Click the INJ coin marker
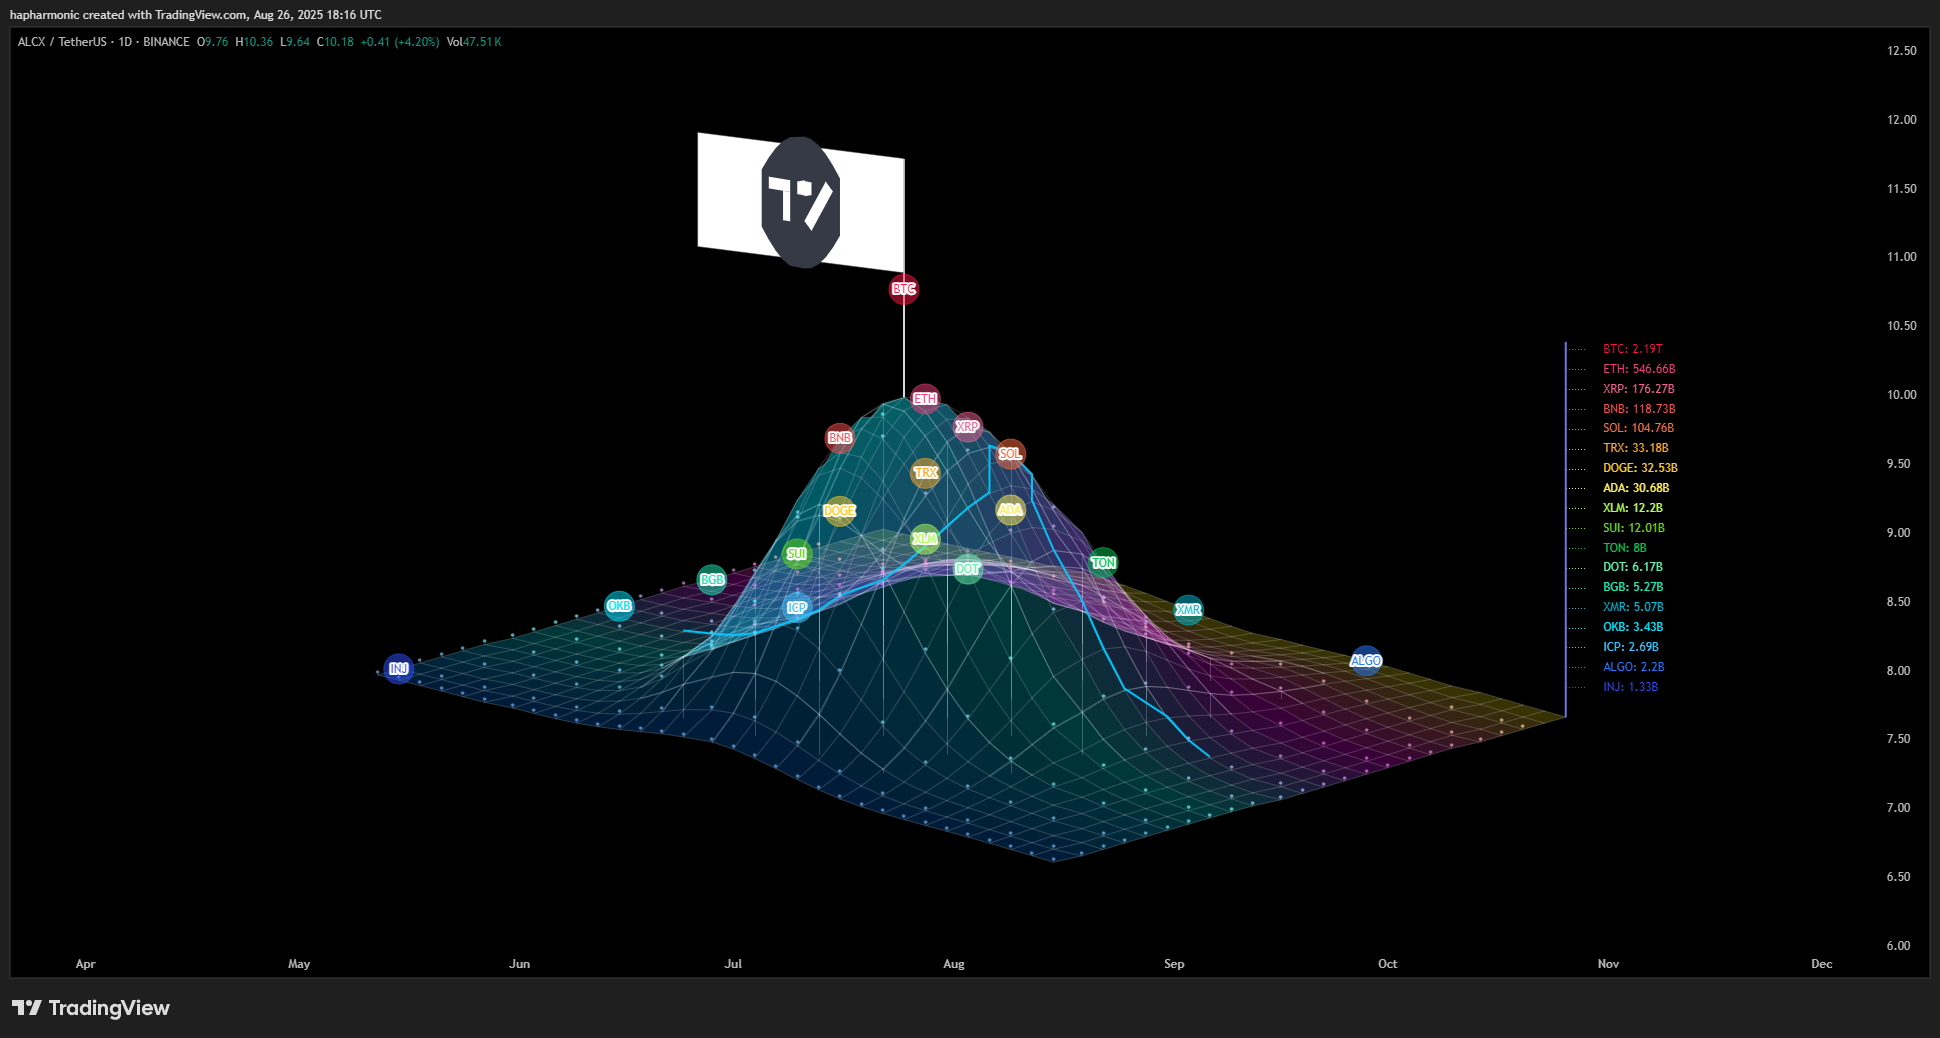 (399, 669)
